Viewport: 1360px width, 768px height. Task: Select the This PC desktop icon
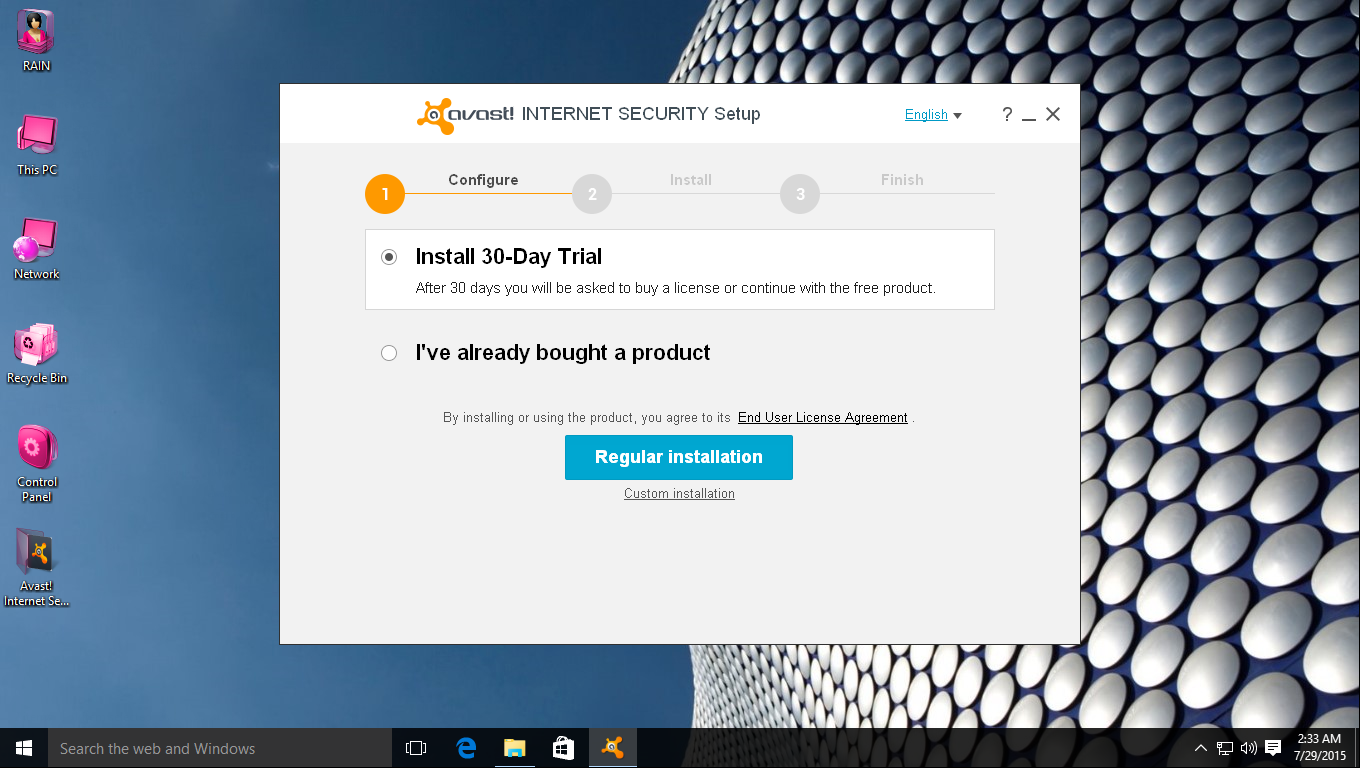coord(37,145)
